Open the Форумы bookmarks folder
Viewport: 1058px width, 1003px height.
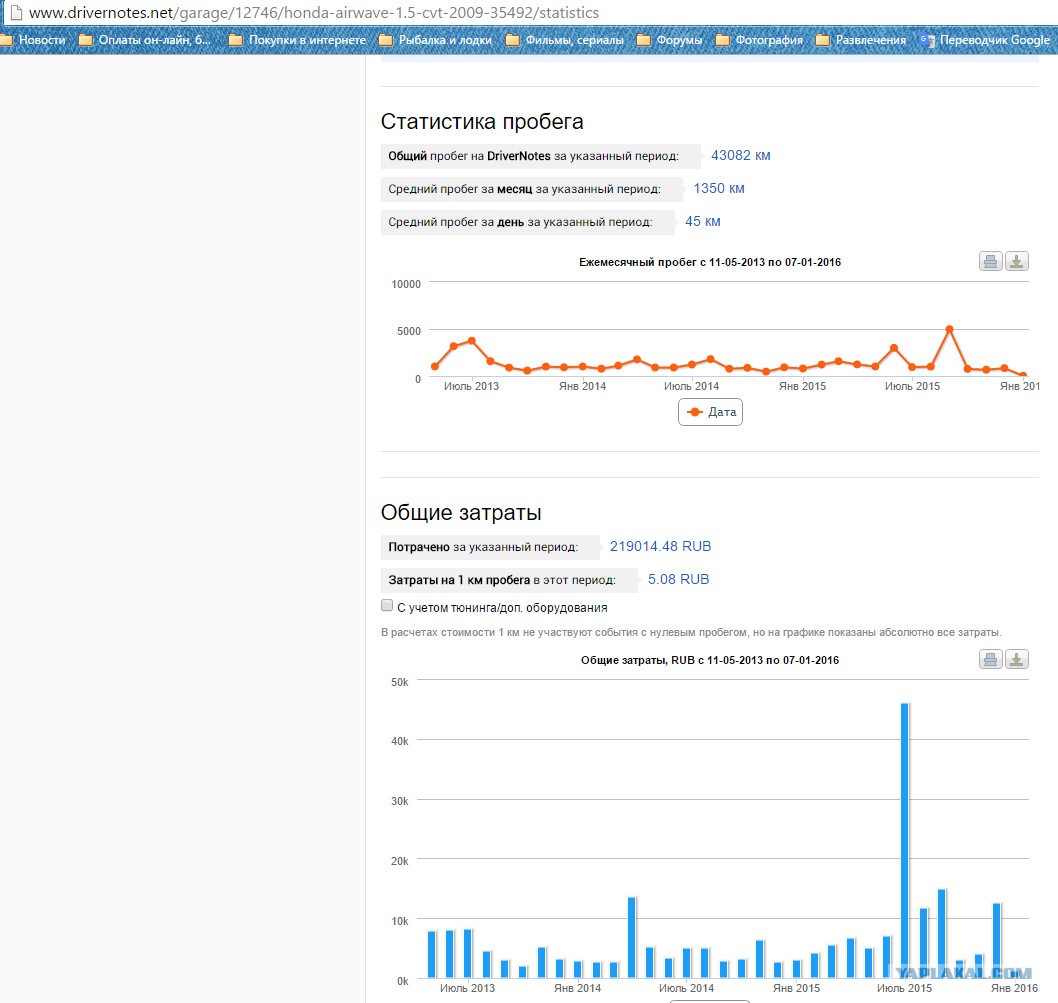click(x=670, y=40)
